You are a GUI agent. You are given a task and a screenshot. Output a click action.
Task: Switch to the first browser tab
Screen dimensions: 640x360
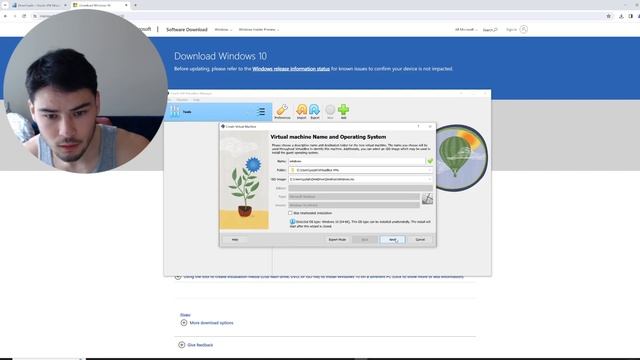point(39,5)
